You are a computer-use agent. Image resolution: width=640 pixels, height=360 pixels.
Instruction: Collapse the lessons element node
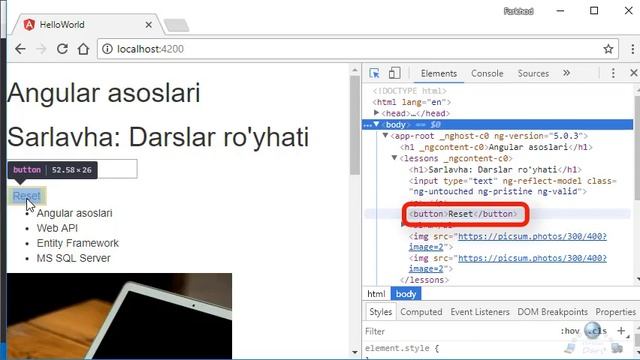pos(394,158)
